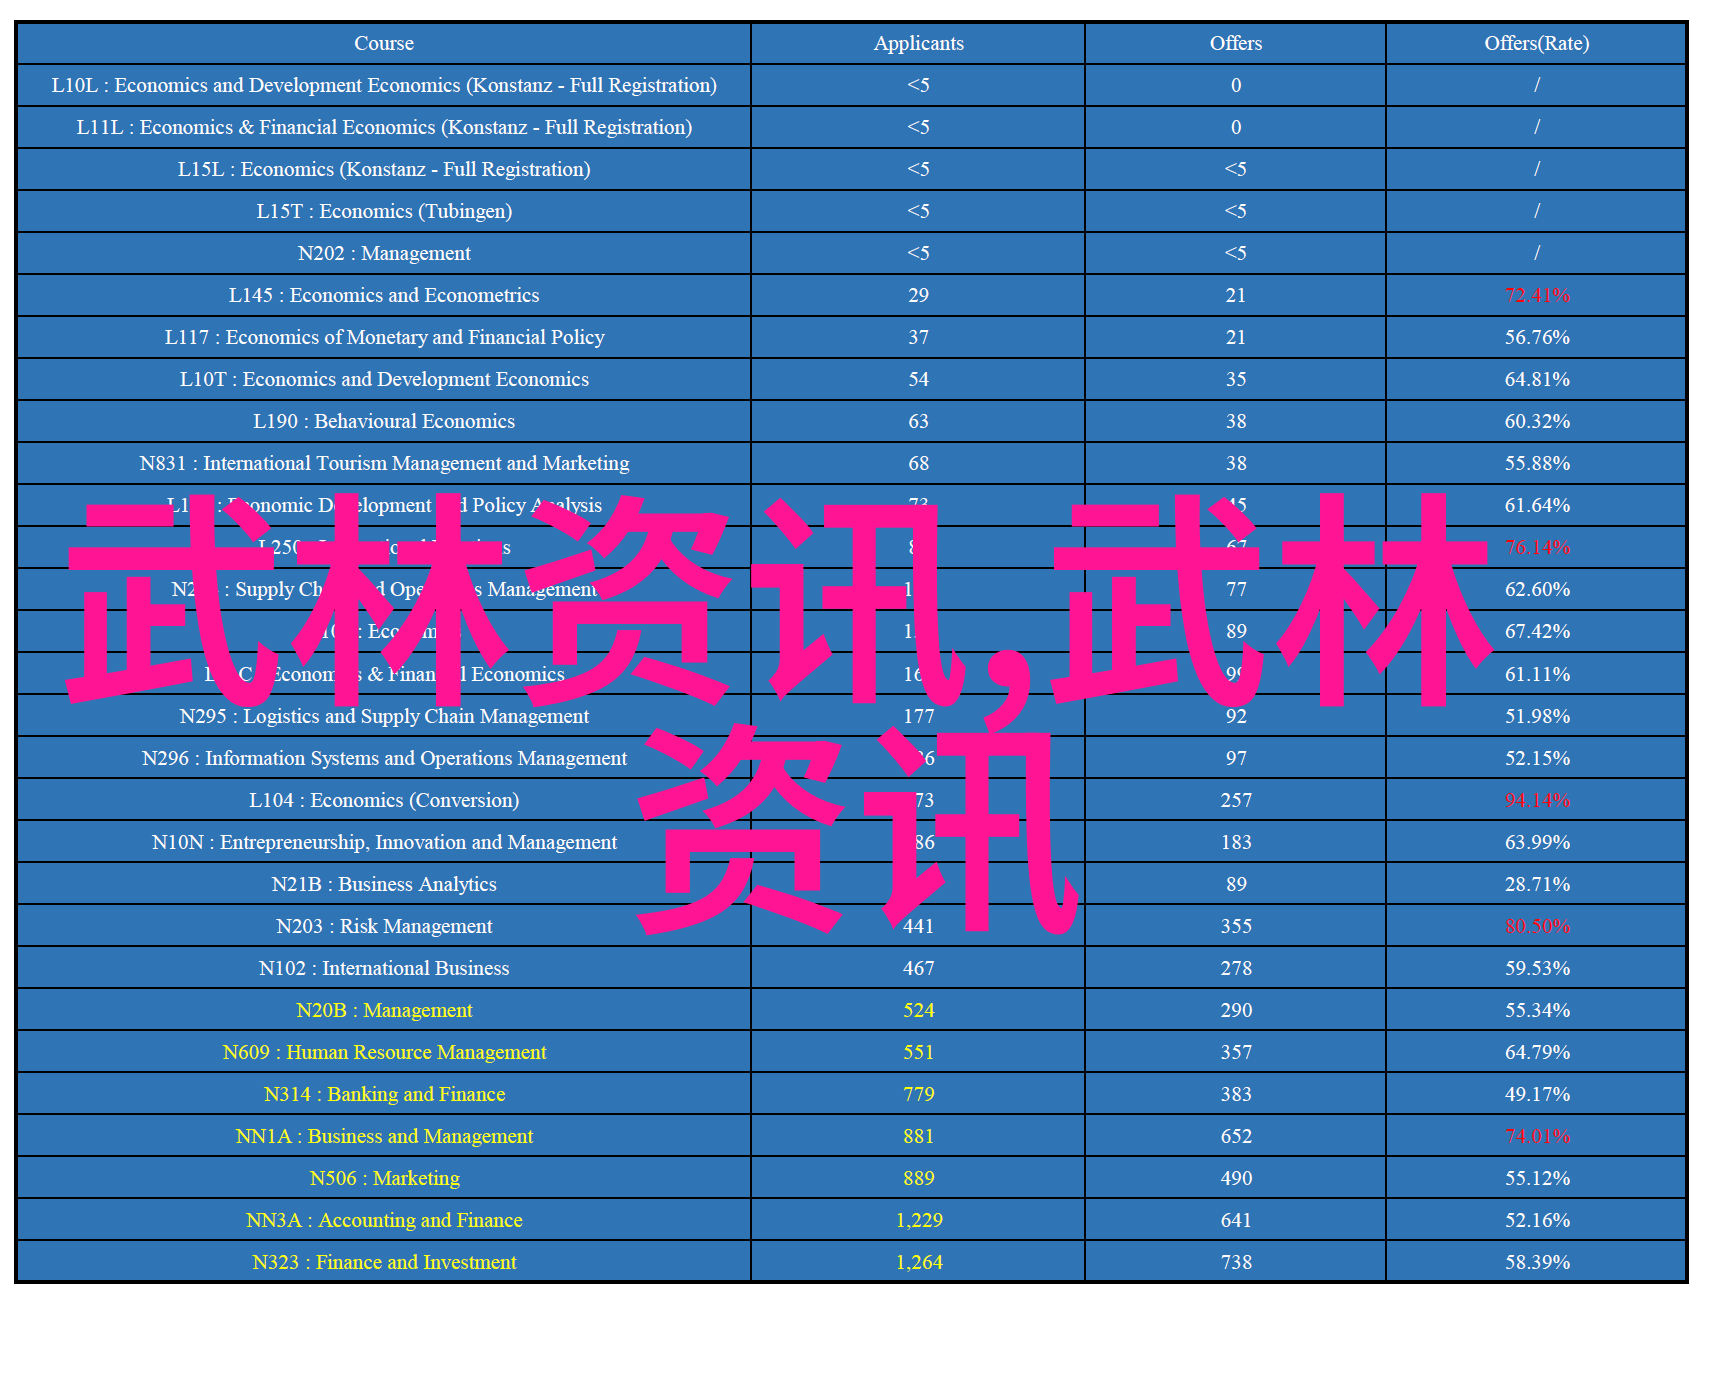Select N323 Finance and Investment cell

tap(384, 1262)
